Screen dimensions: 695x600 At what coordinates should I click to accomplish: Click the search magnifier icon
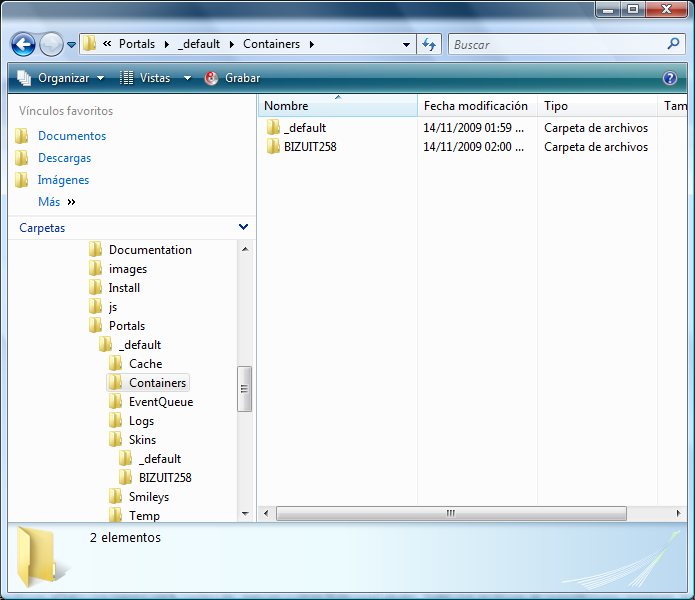click(x=673, y=44)
